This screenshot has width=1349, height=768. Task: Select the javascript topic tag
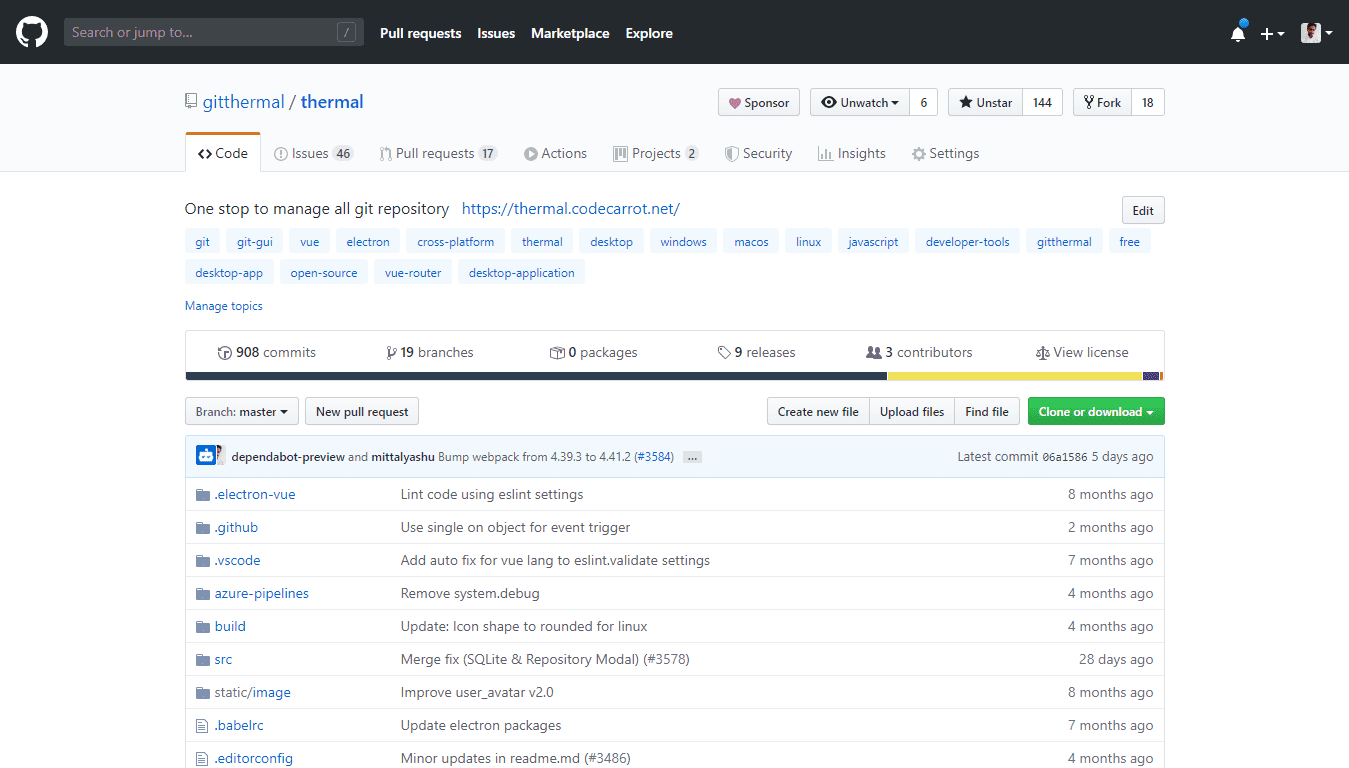(873, 242)
